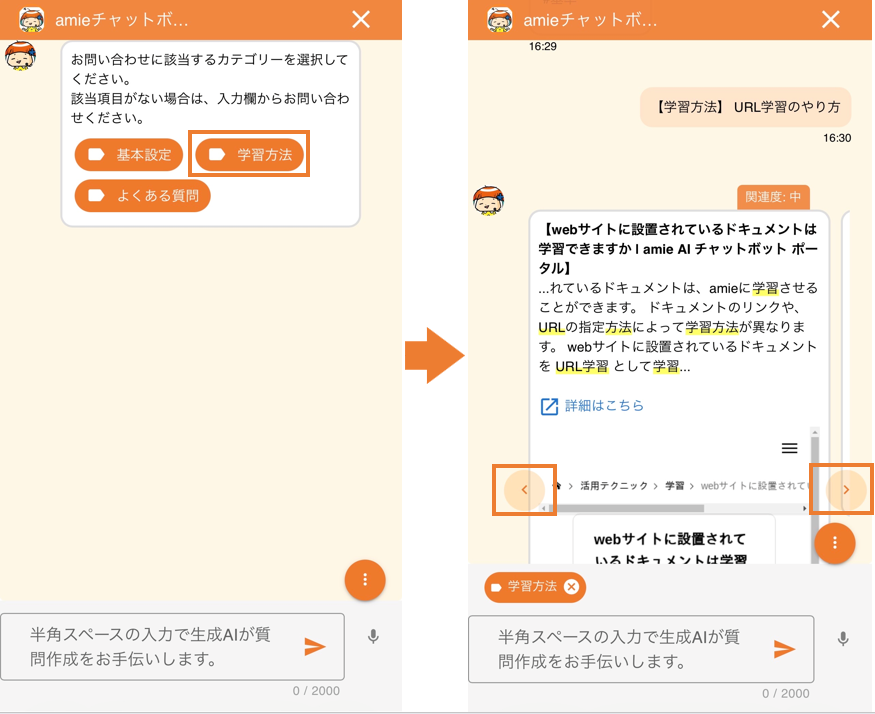Show previous result card with left chevron
Screen dimensions: 875x714
tap(524, 490)
